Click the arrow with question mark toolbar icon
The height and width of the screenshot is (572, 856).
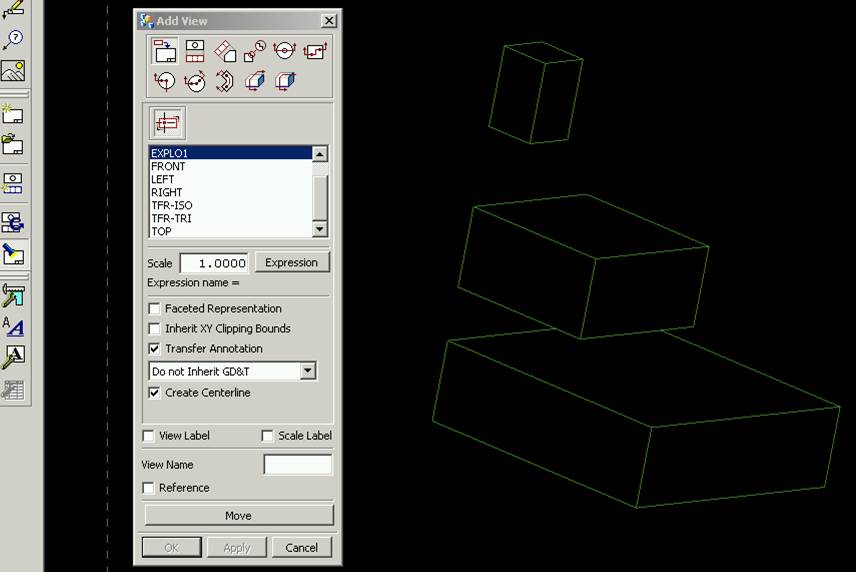coord(13,39)
